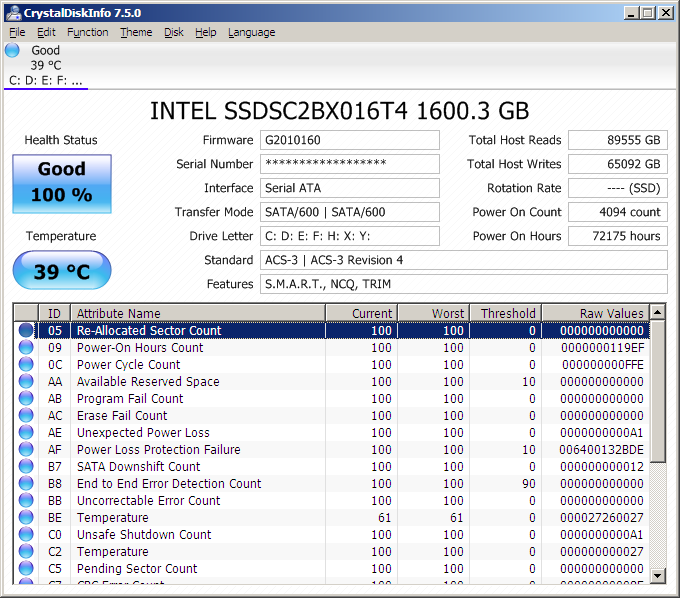Image resolution: width=680 pixels, height=598 pixels.
Task: Click the scrollbar down arrow in attribute list
Action: [658, 576]
